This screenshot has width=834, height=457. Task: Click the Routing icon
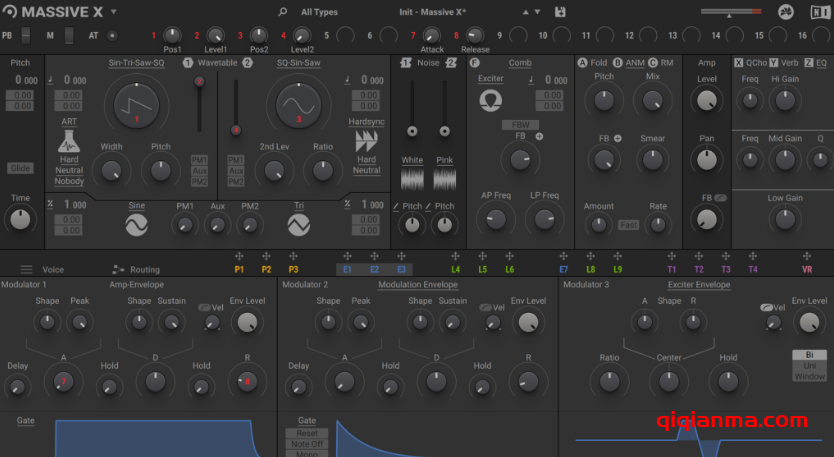point(118,270)
